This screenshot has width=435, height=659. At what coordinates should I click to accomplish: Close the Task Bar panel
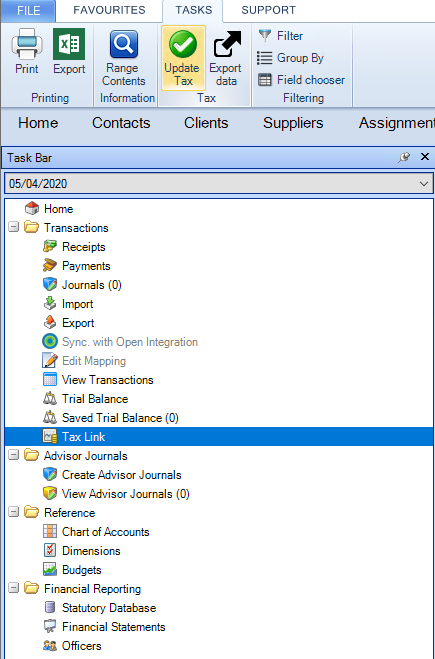click(x=424, y=157)
